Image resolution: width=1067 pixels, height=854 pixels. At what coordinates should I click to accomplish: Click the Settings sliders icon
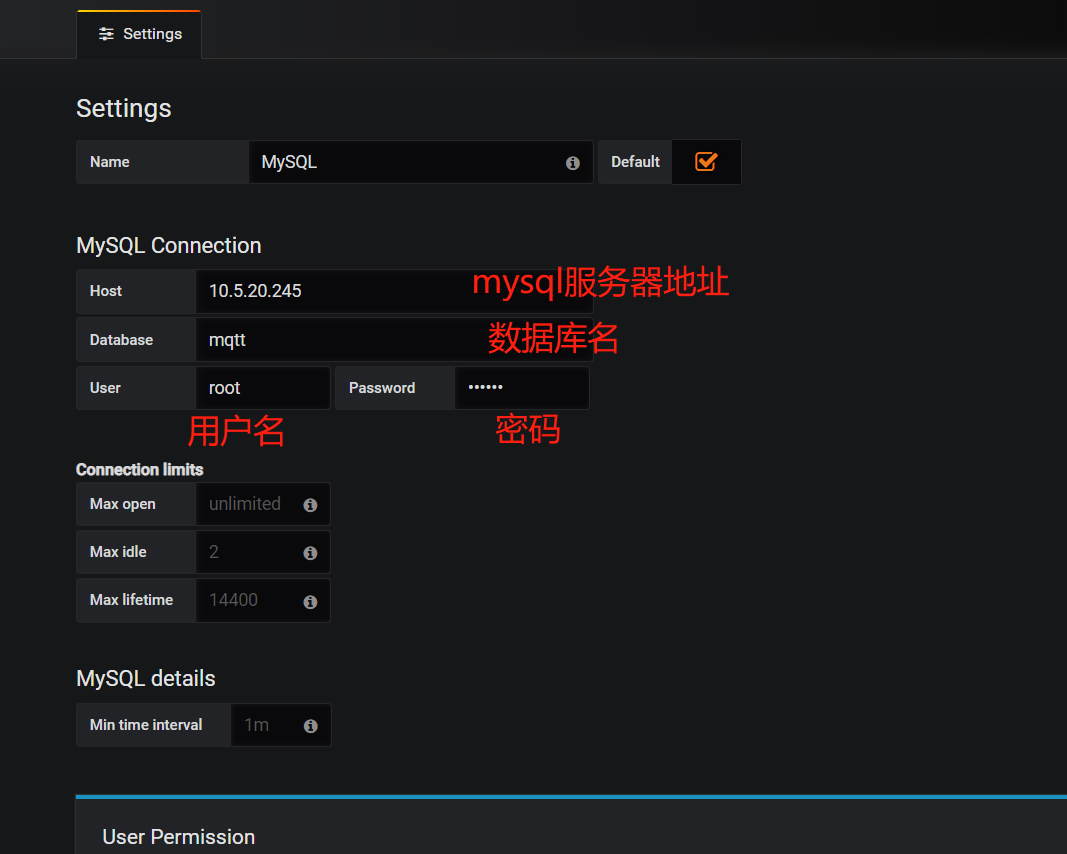pos(106,33)
